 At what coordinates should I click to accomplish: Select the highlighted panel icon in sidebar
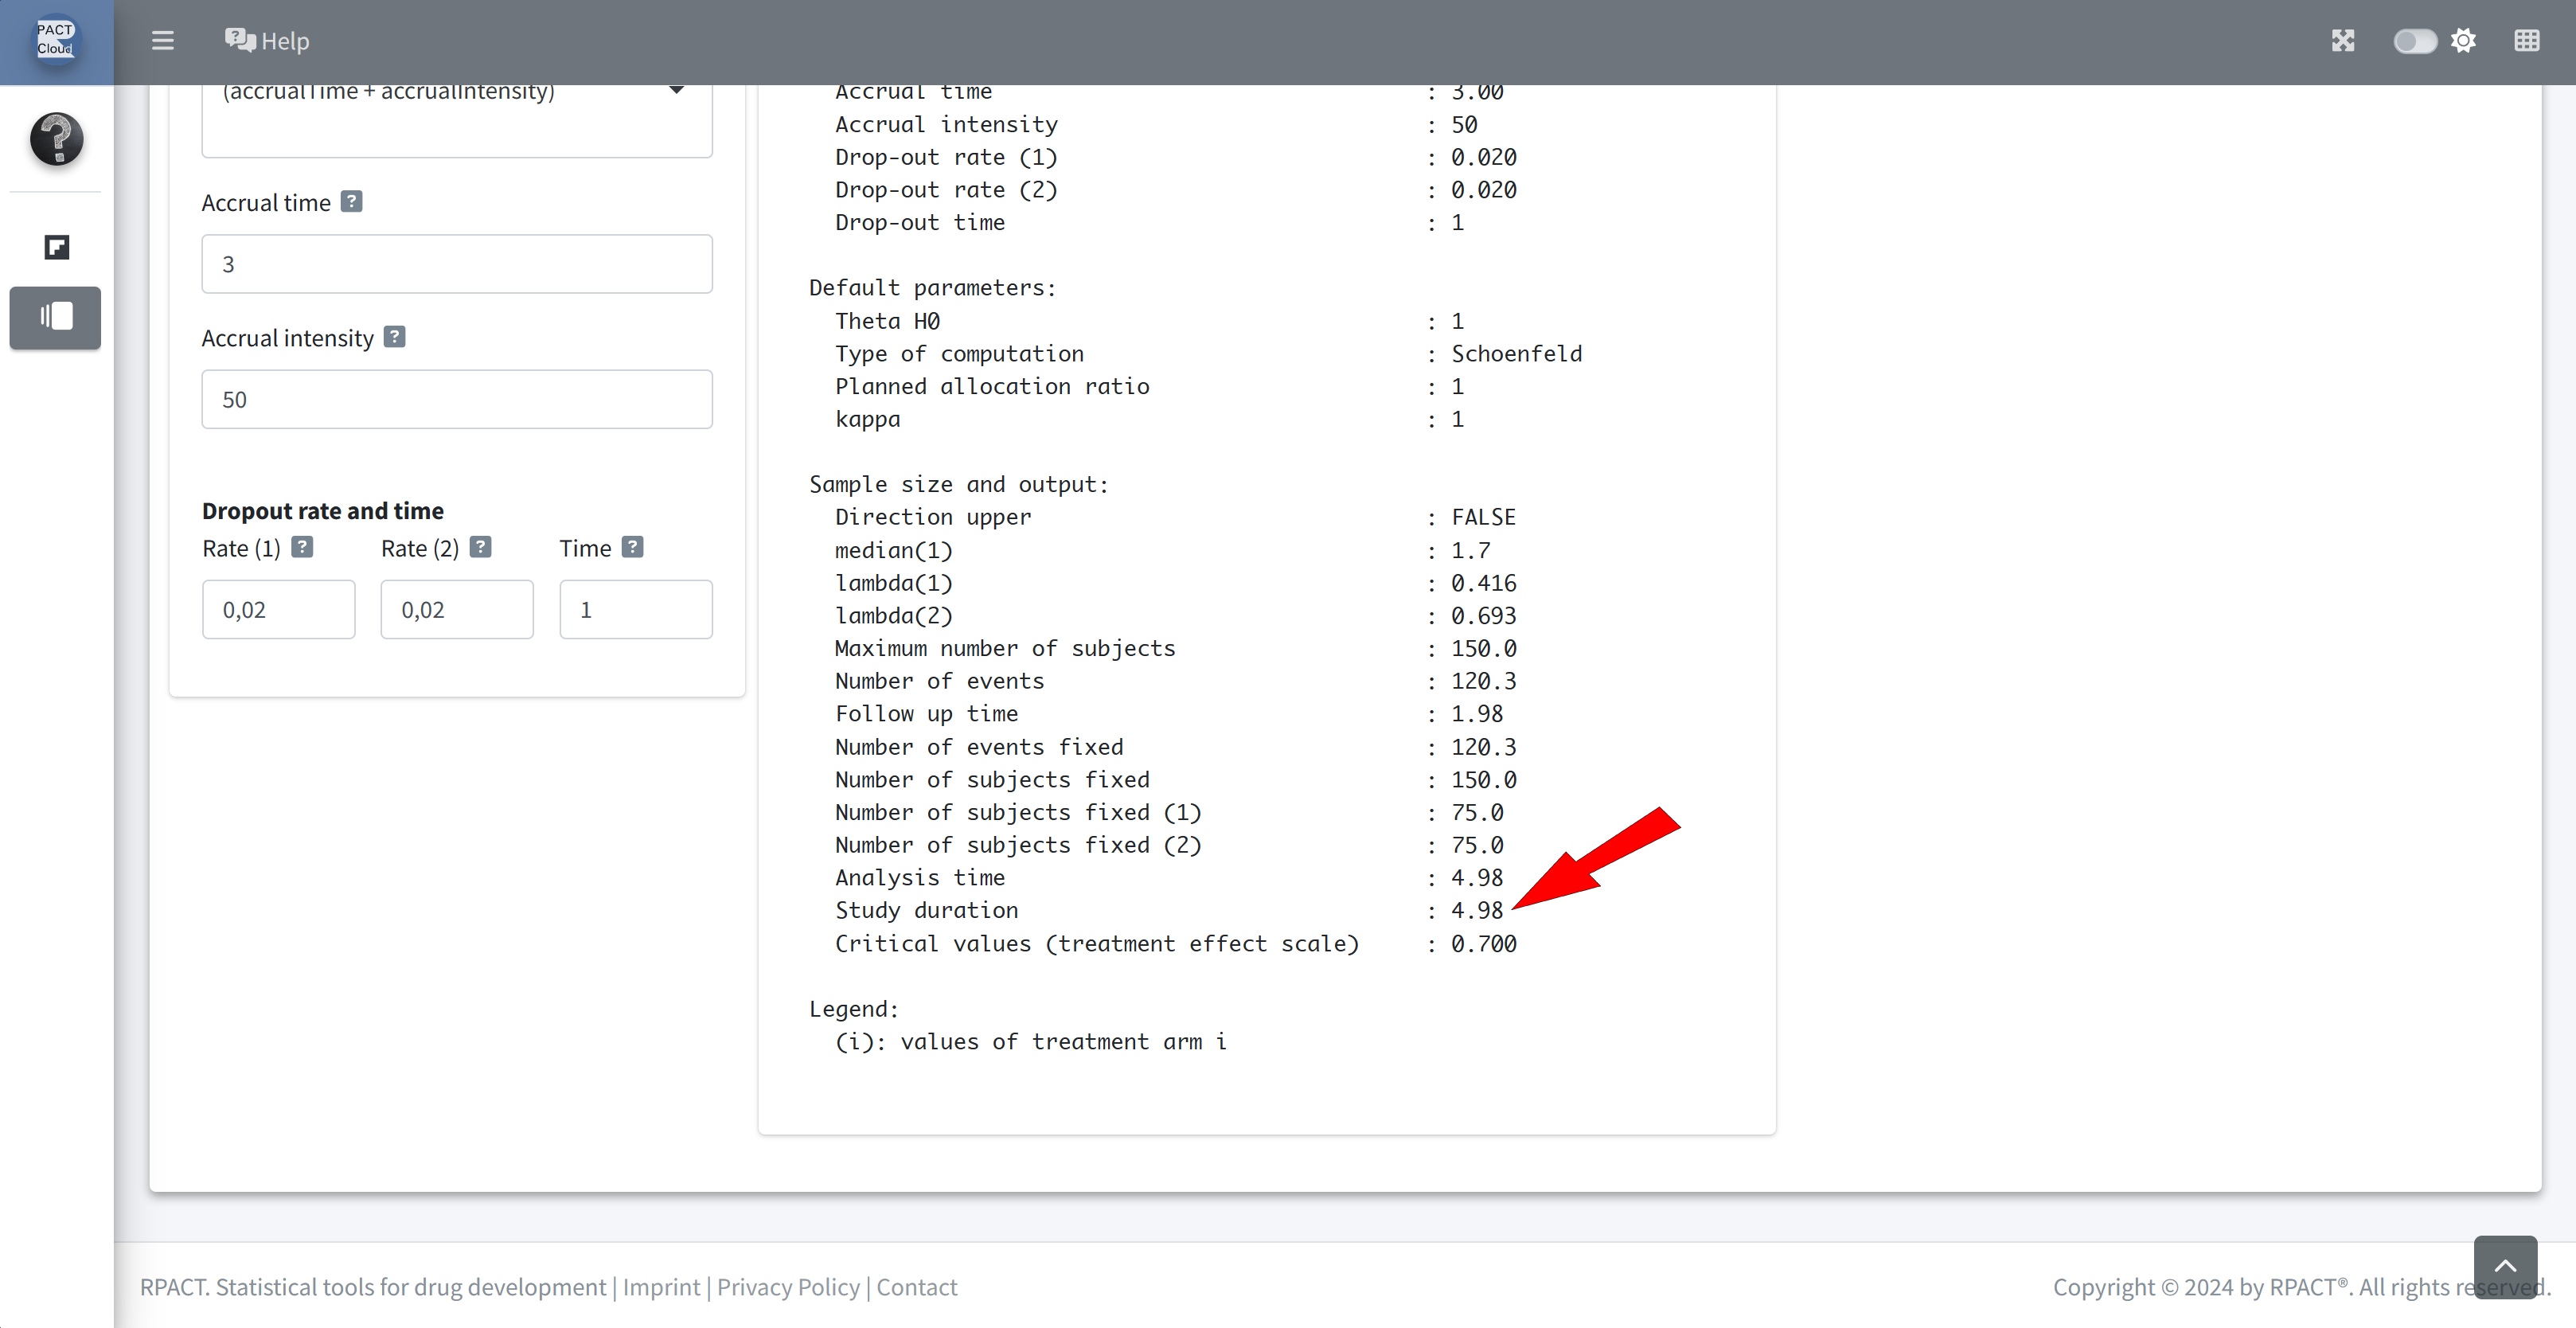(x=56, y=317)
